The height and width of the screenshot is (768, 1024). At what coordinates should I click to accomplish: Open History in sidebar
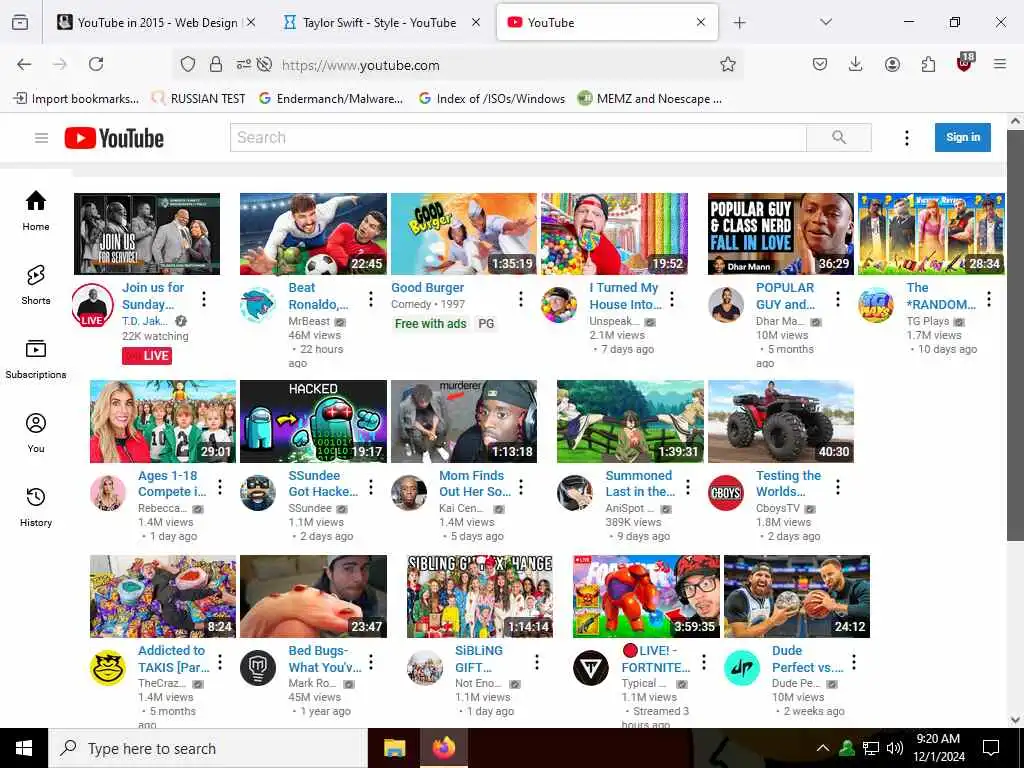pos(36,507)
